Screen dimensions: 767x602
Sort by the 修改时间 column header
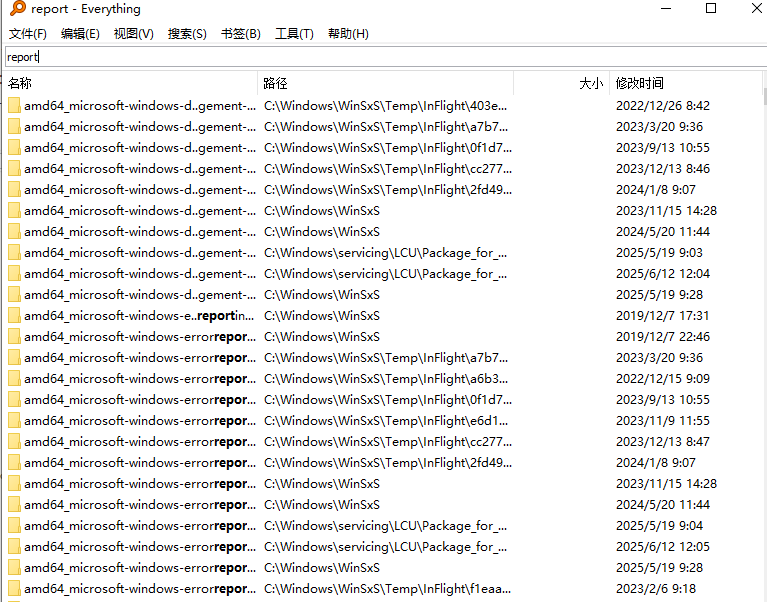(686, 83)
